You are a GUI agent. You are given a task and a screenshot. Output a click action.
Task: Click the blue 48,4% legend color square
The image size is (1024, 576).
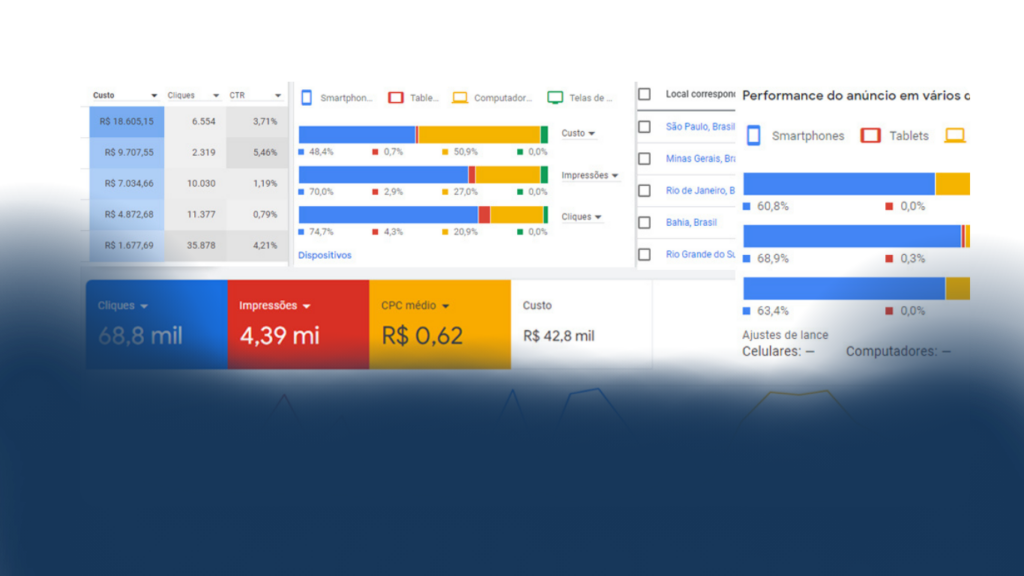pyautogui.click(x=302, y=152)
